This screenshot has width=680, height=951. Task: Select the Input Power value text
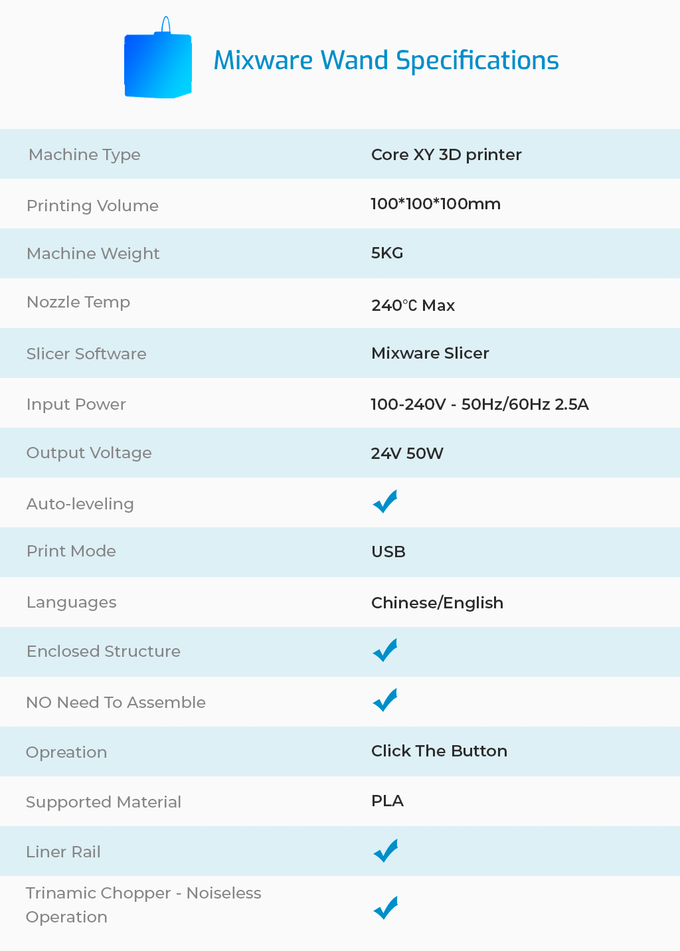click(479, 404)
